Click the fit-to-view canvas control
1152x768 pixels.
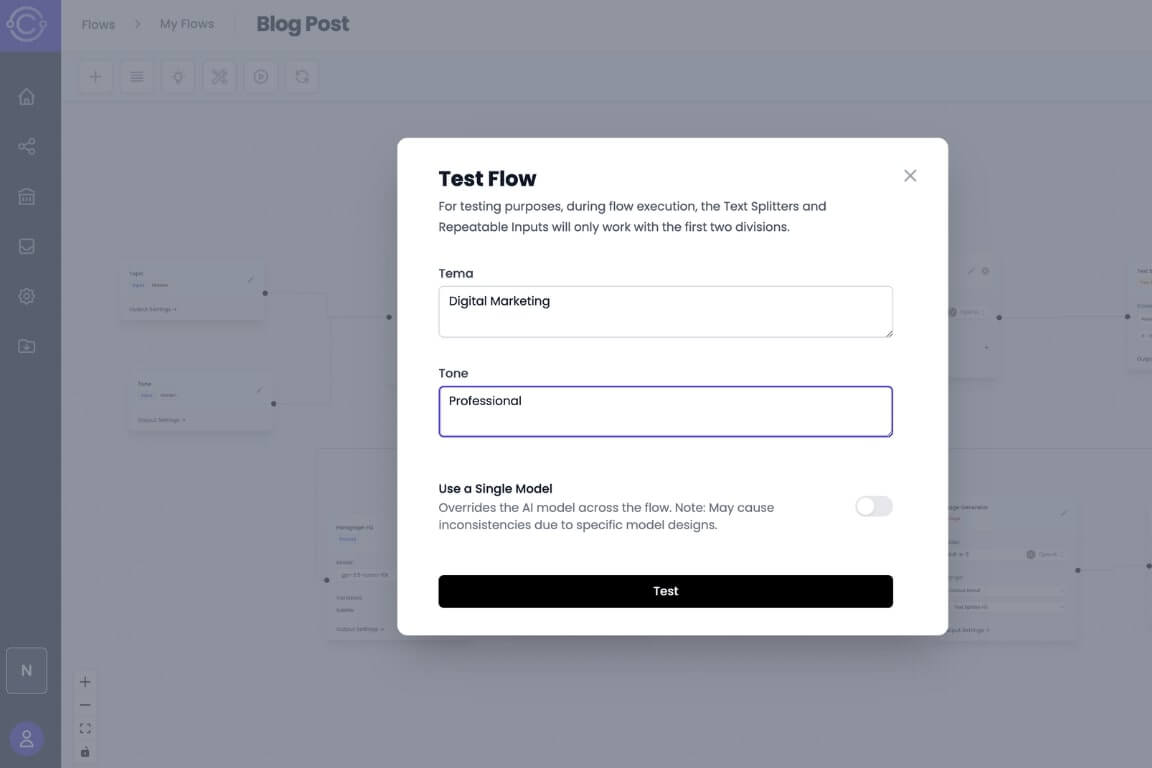85,728
